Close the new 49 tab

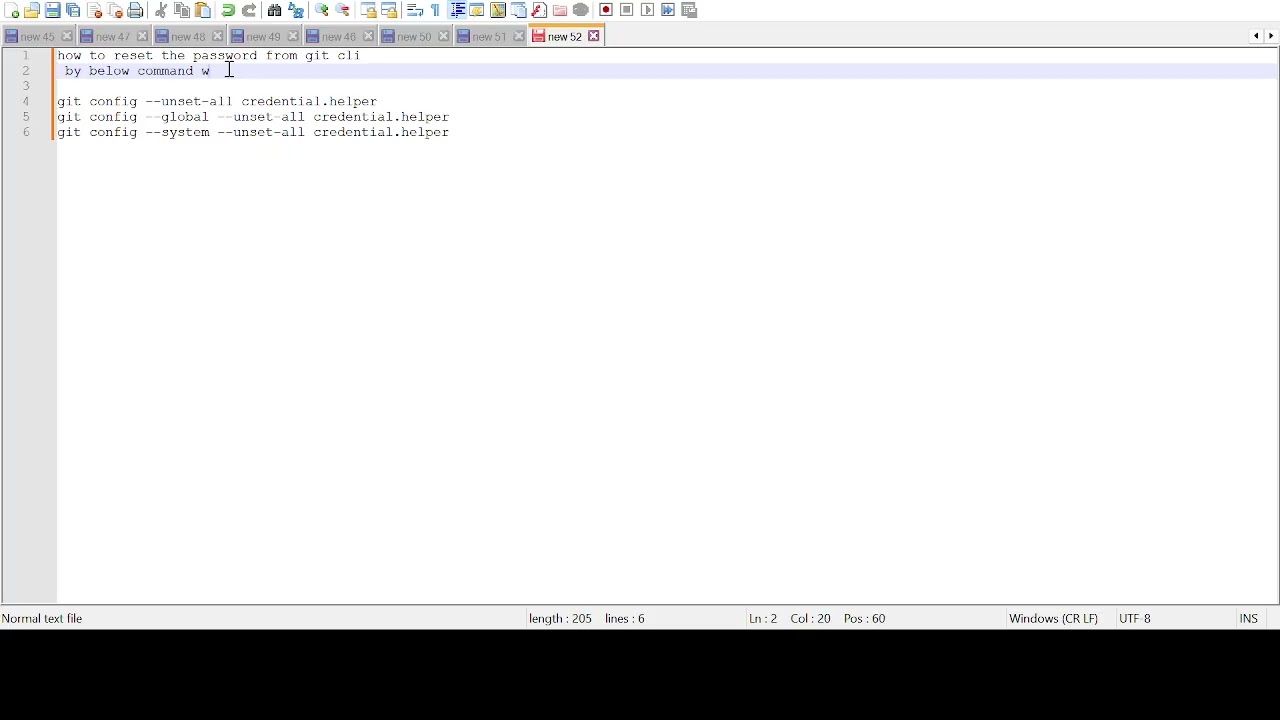point(293,37)
